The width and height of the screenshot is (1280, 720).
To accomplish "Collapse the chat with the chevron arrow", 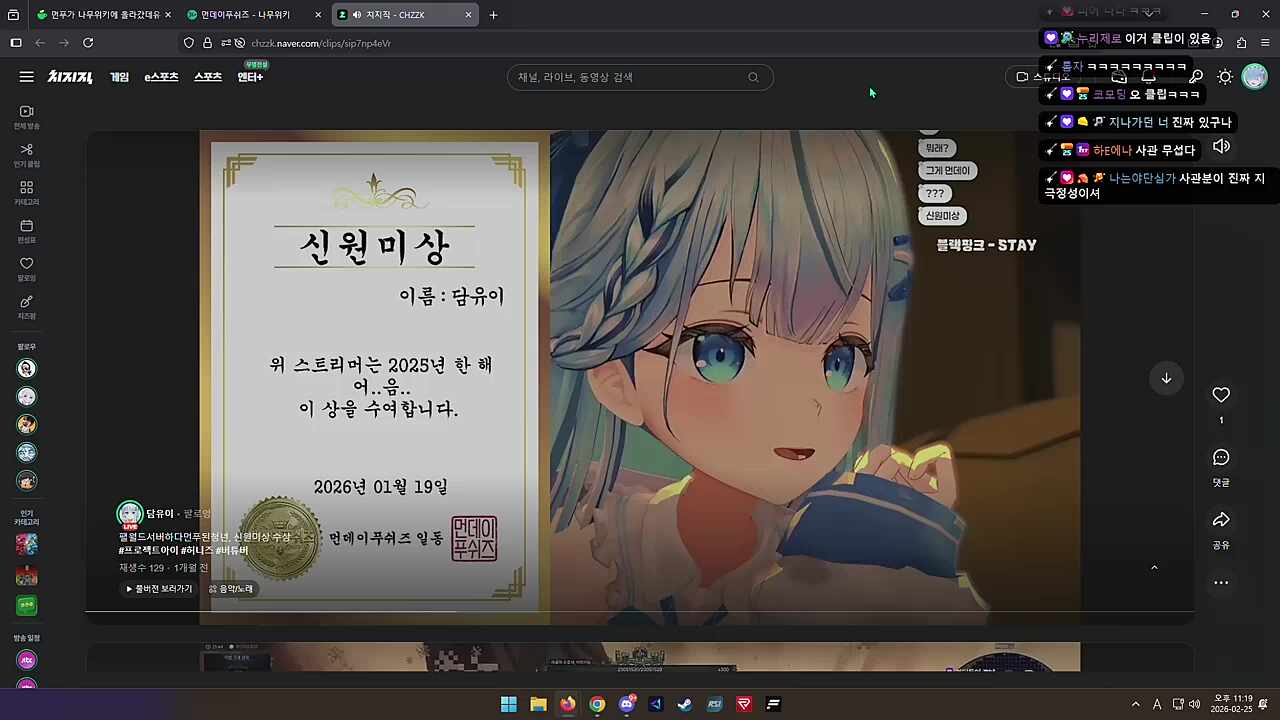I will click(x=1155, y=567).
